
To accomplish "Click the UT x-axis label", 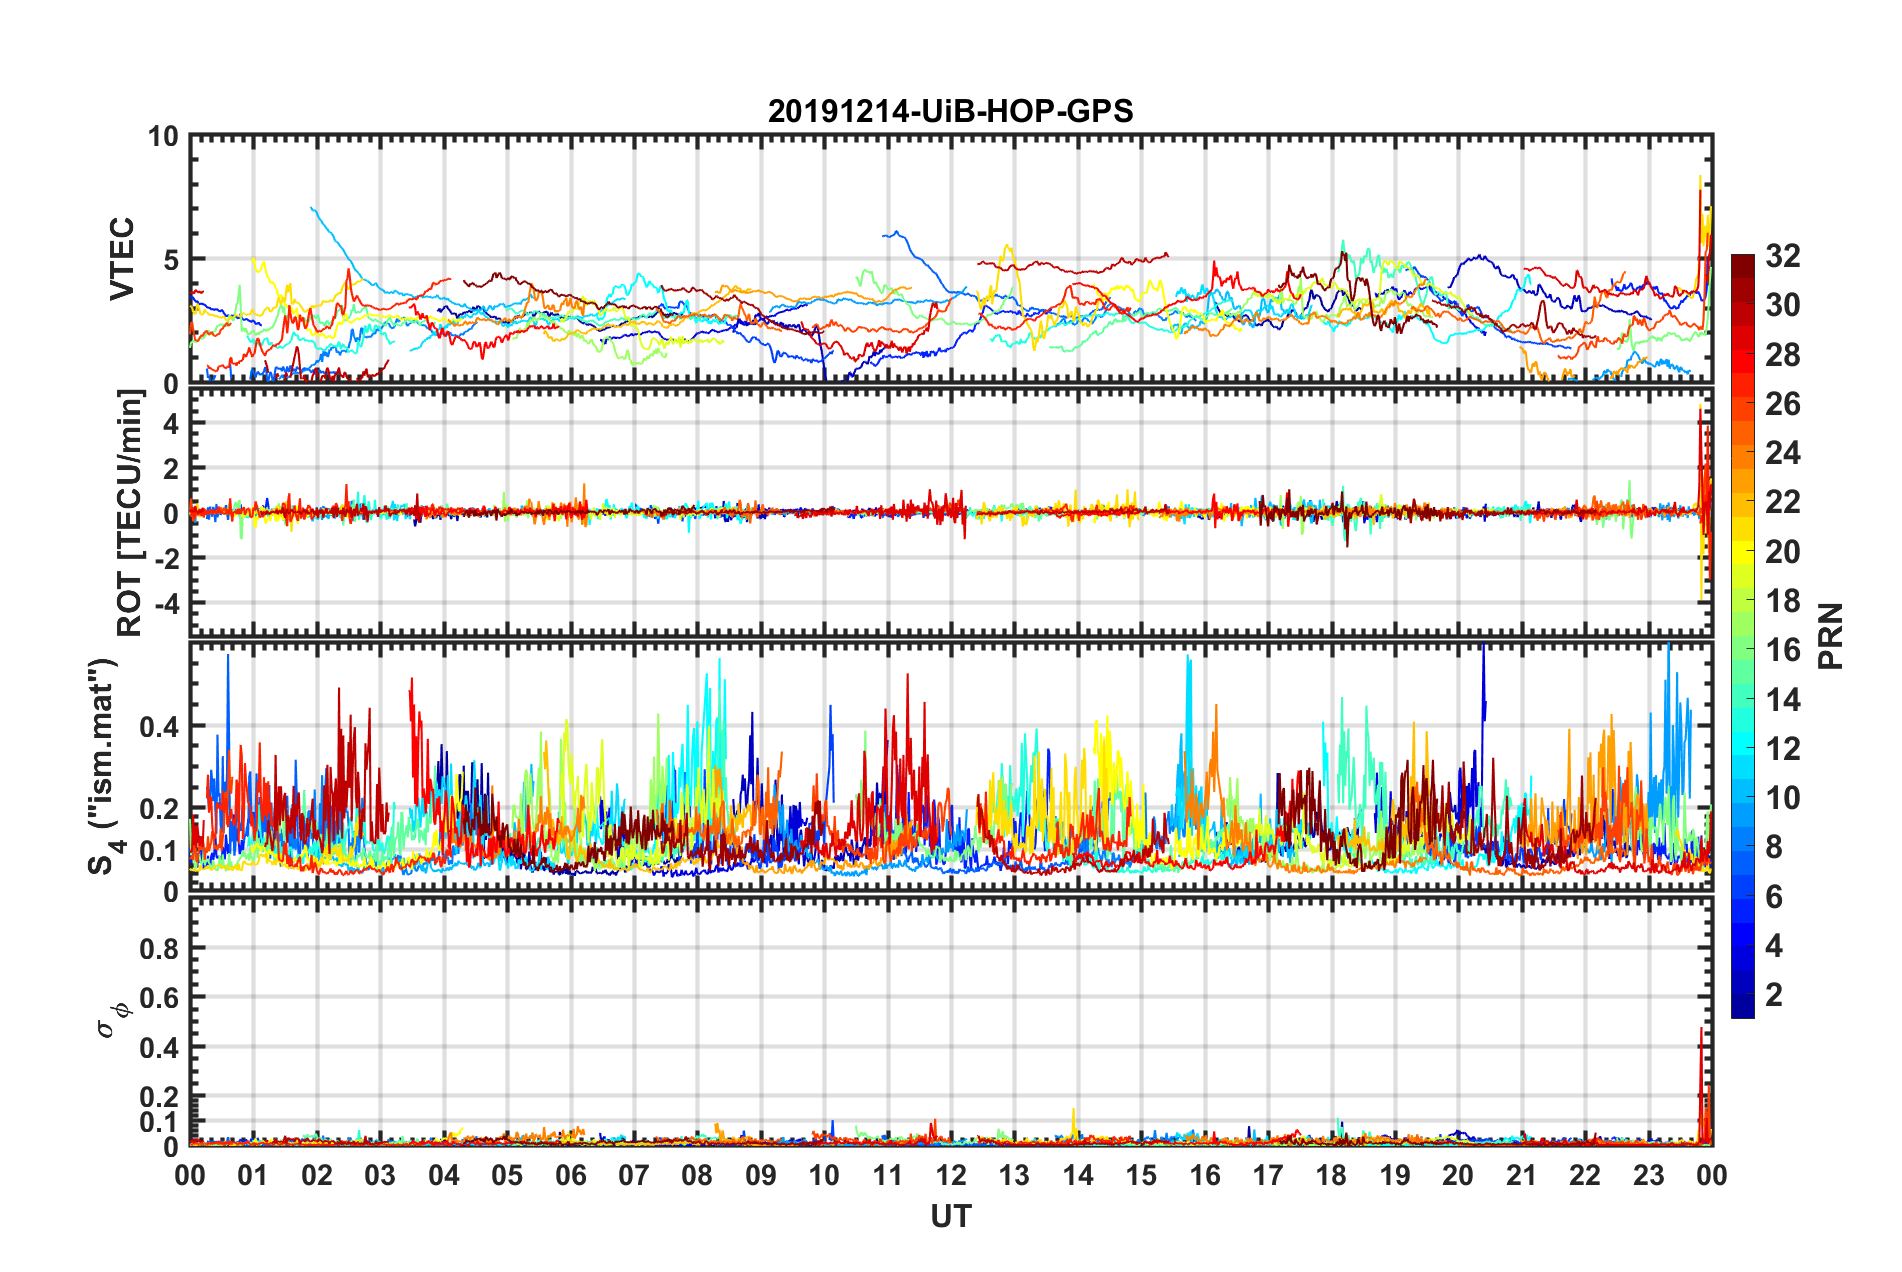I will [x=951, y=1216].
